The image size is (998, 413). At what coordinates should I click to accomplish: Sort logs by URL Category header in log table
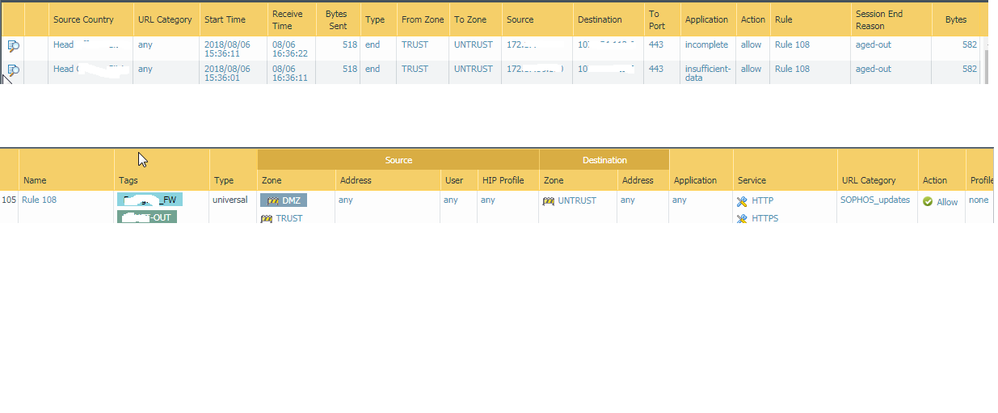pos(165,20)
